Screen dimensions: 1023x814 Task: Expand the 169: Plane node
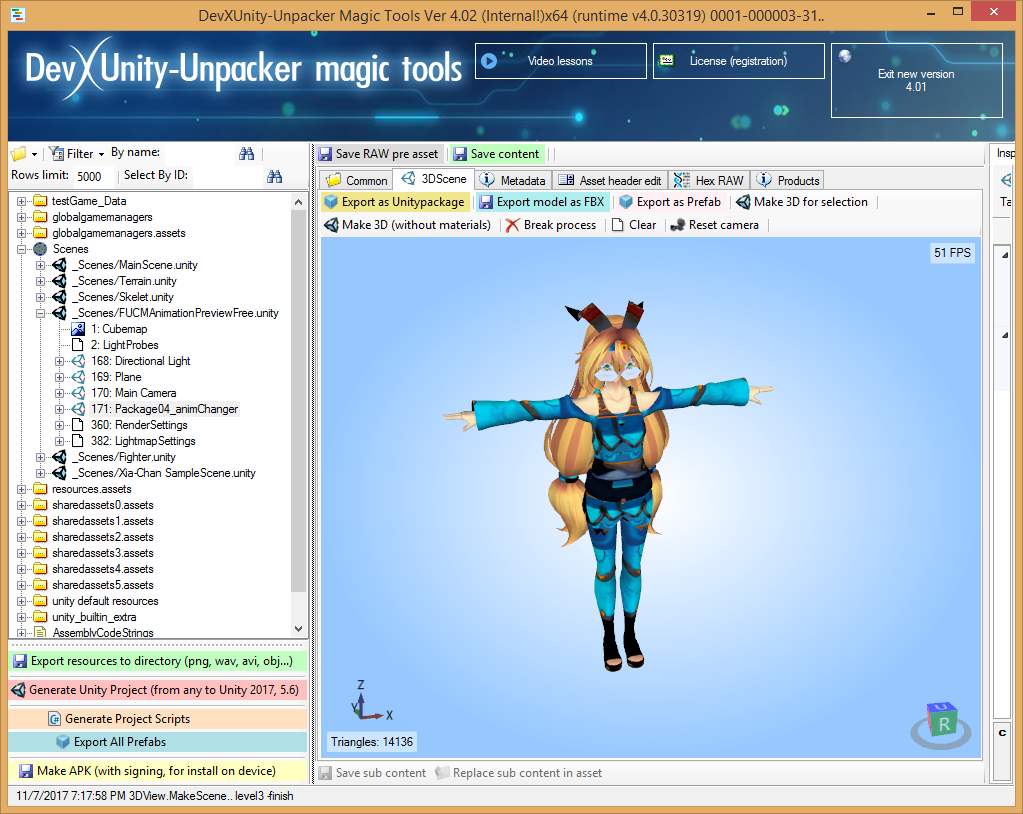pos(59,377)
